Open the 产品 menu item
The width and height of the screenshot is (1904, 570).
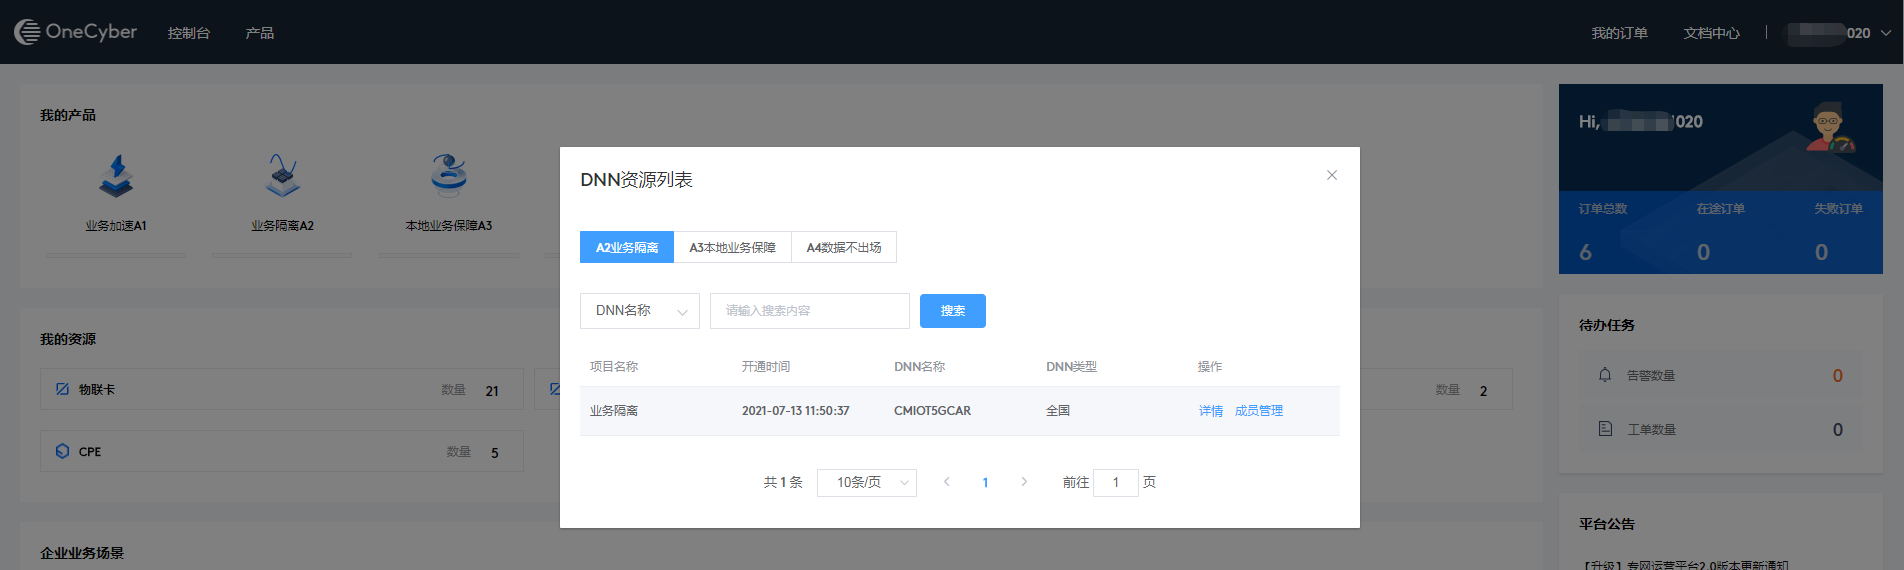259,33
